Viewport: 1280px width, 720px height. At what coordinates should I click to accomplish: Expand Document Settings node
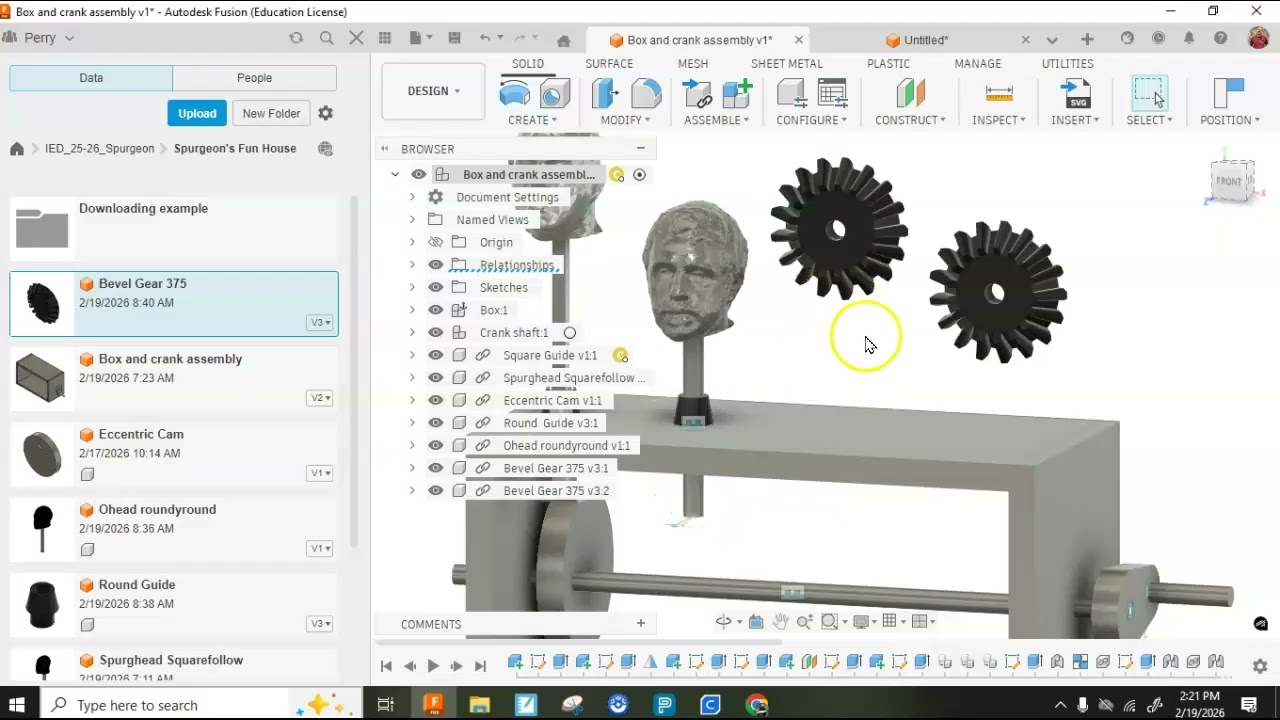pos(412,197)
